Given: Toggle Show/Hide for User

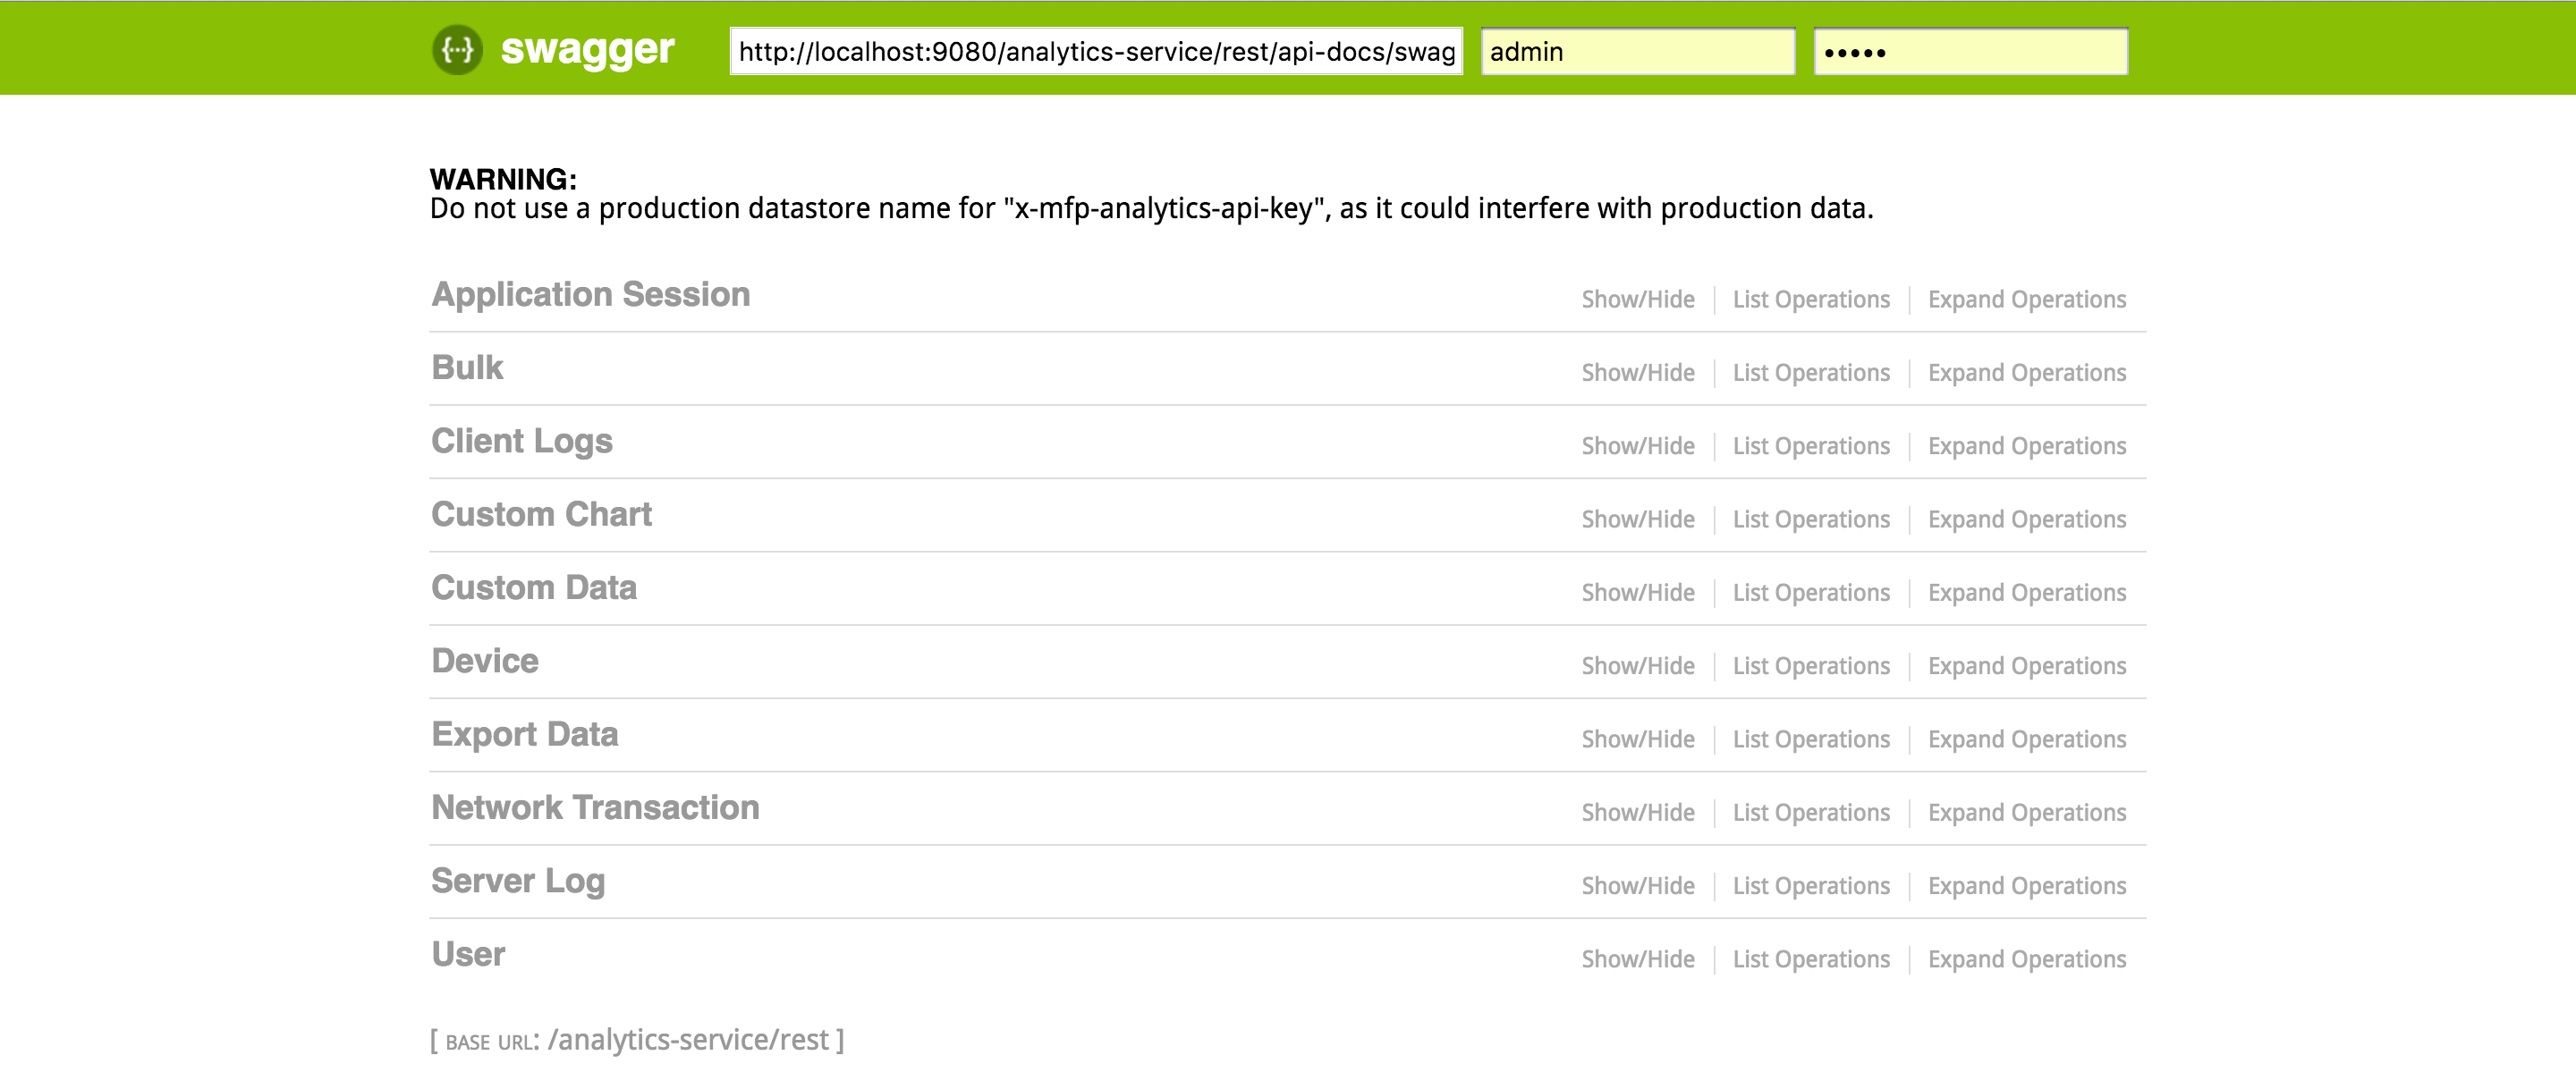Looking at the screenshot, I should [x=1637, y=960].
